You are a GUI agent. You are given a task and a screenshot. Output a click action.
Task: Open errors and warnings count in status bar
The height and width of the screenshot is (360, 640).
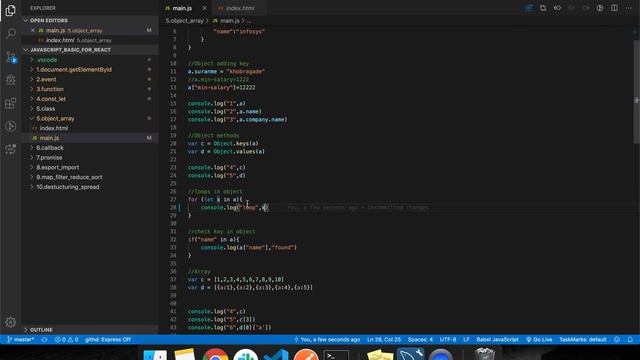pyautogui.click(x=66, y=340)
